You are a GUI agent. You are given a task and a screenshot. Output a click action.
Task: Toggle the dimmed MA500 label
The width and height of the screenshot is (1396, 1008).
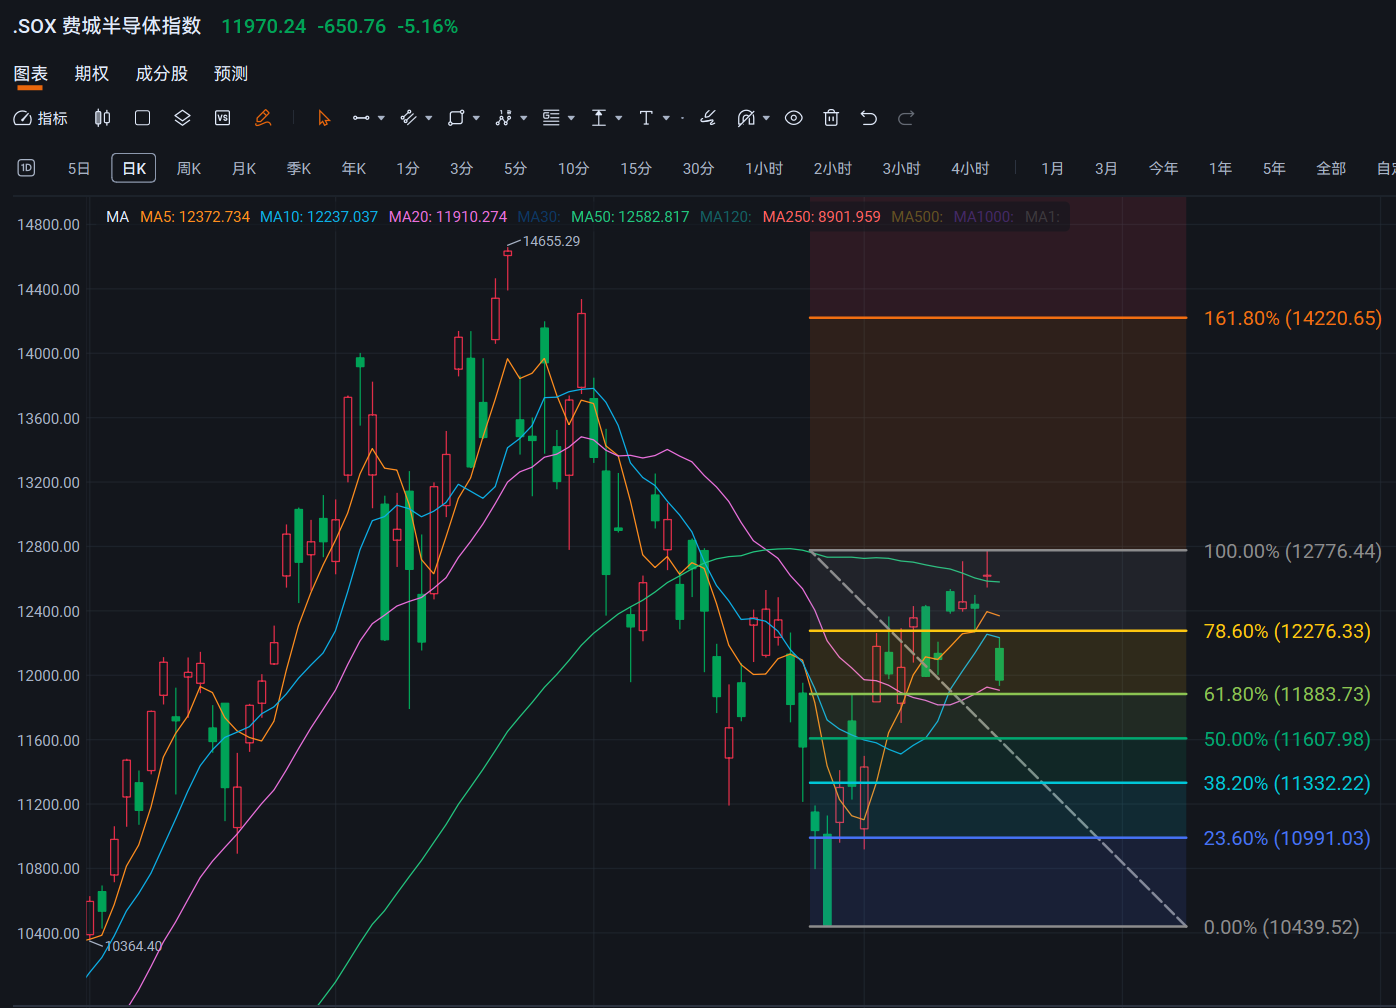pos(917,217)
